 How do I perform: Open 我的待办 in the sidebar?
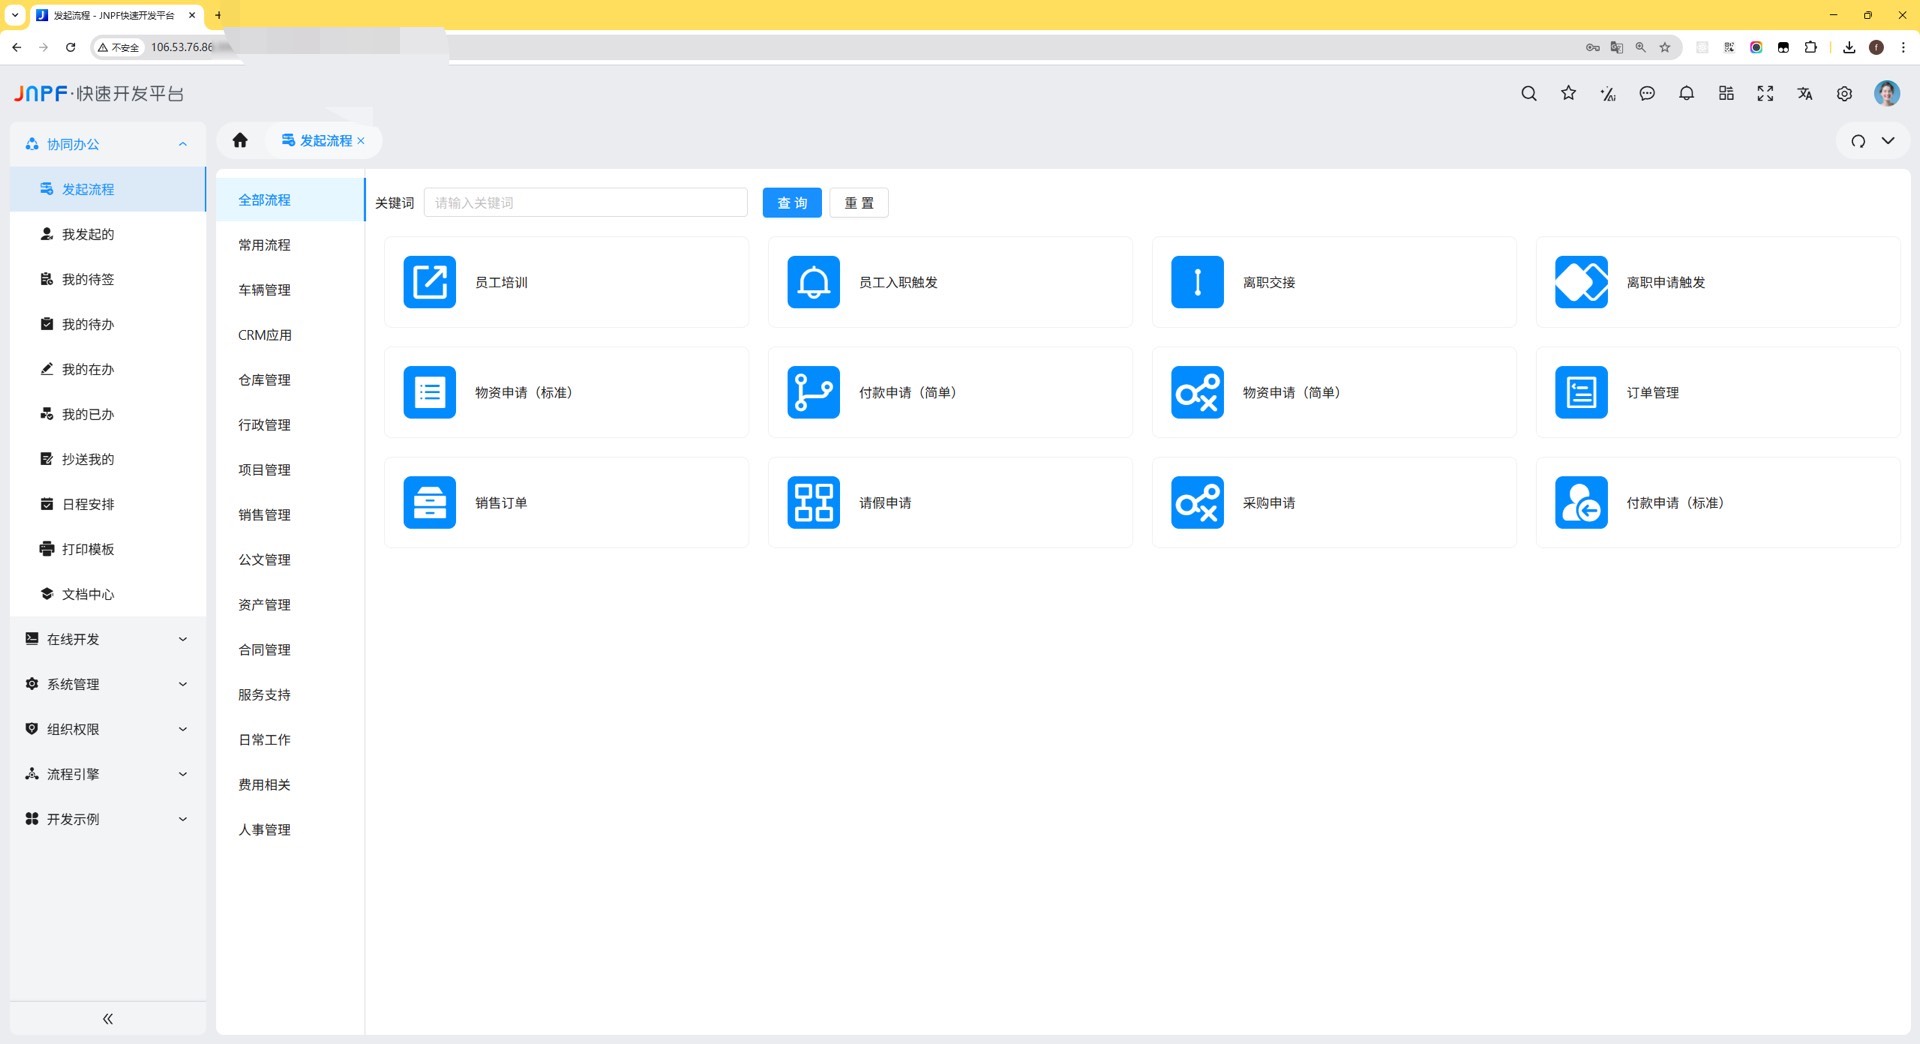[88, 324]
